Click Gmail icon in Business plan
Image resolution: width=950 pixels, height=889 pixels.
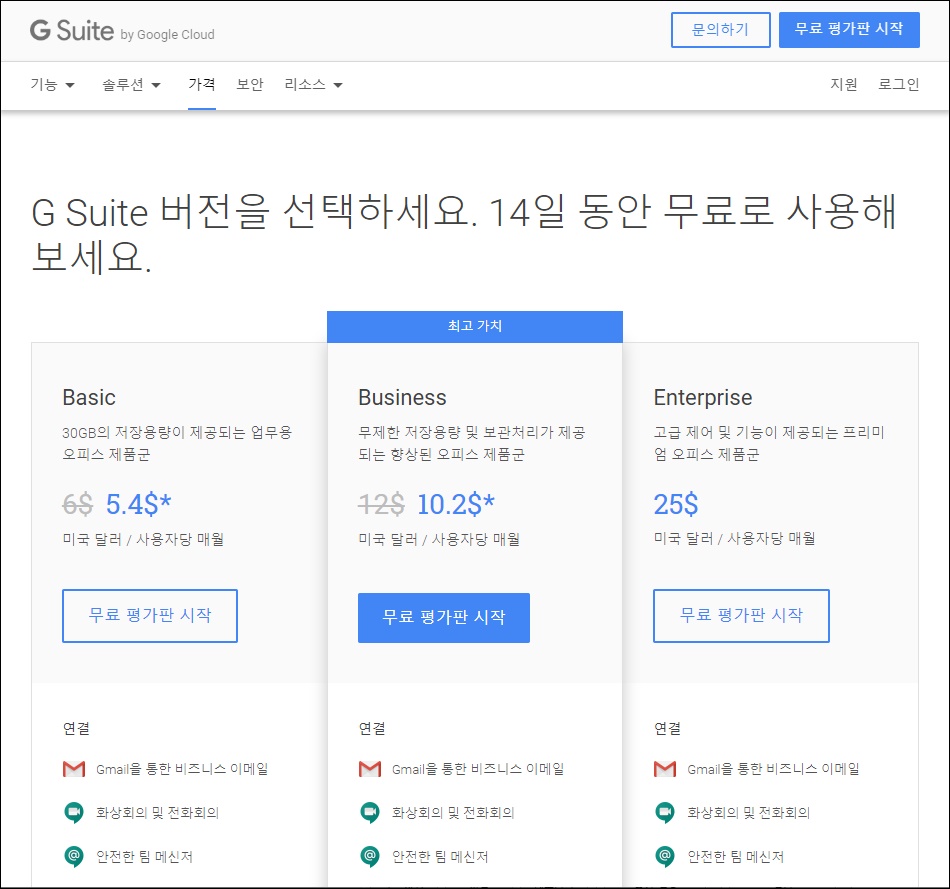coord(370,769)
